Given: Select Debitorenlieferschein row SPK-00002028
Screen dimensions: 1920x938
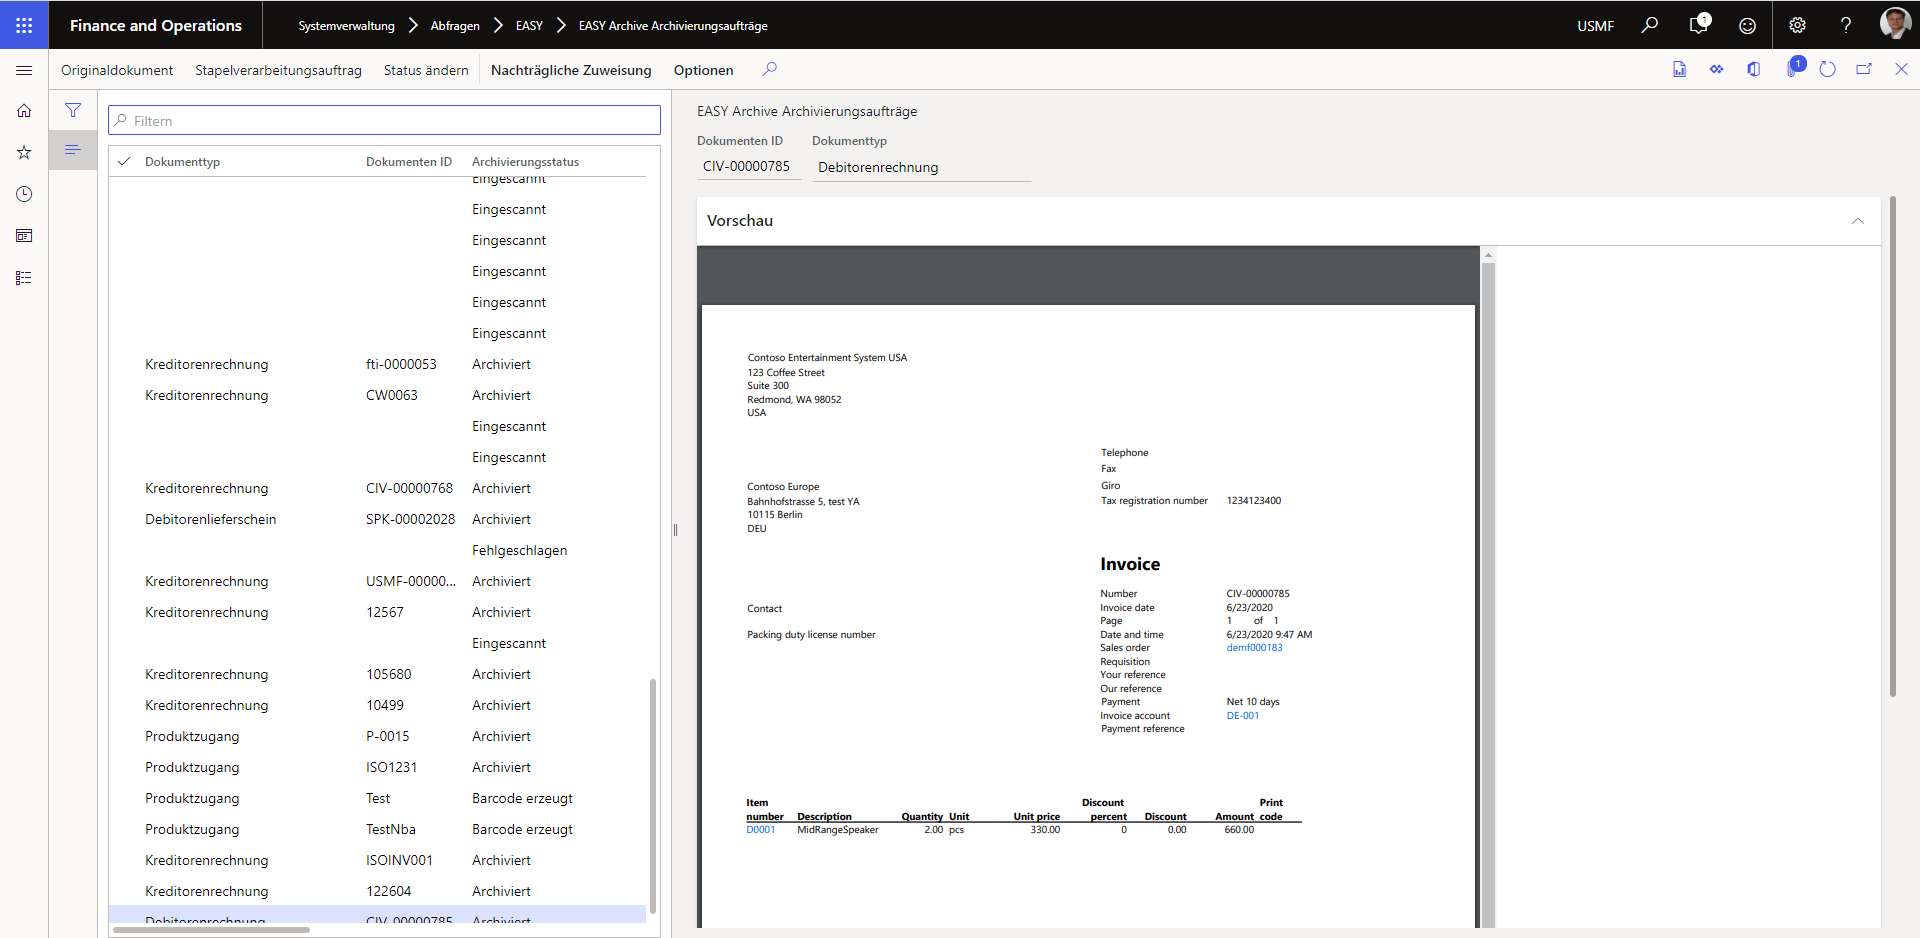Looking at the screenshot, I should pyautogui.click(x=377, y=519).
